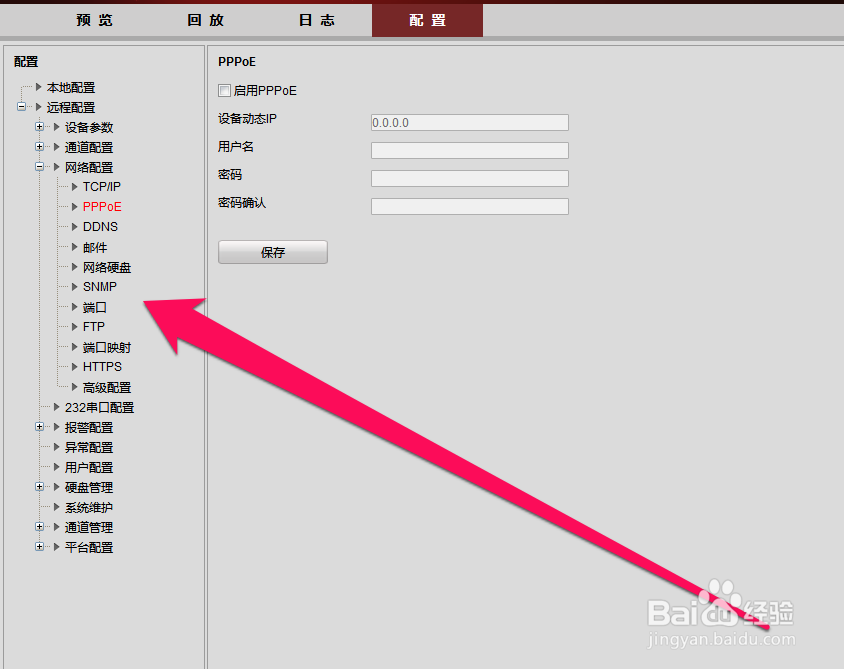The width and height of the screenshot is (844, 669).
Task: Expand the 平台配置 plus box
Action: [x=39, y=546]
